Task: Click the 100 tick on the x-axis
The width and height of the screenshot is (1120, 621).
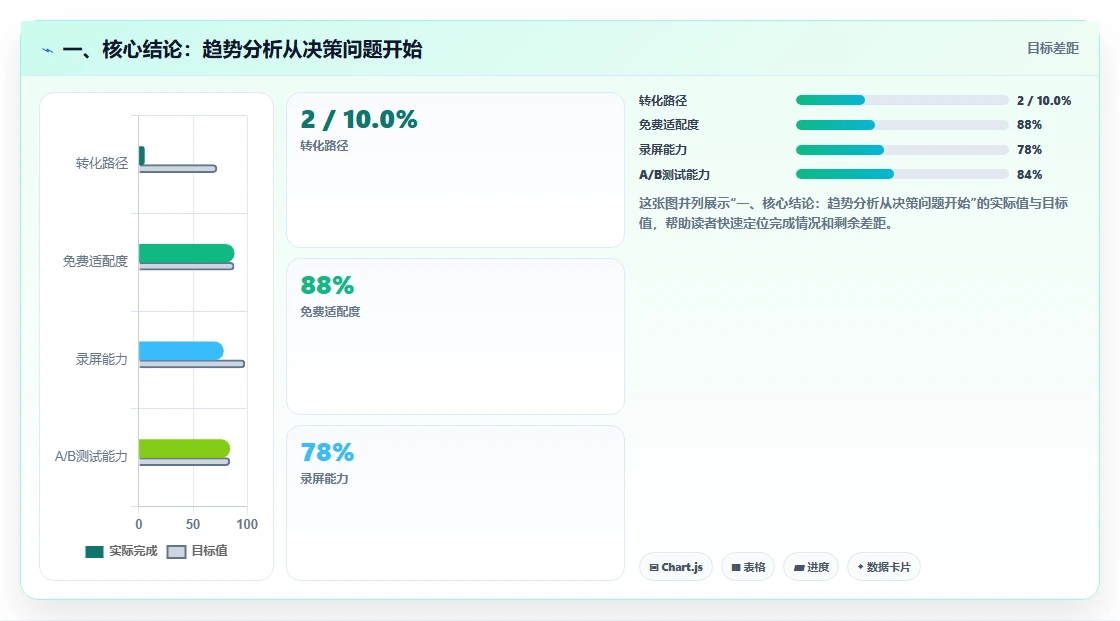Action: point(247,525)
